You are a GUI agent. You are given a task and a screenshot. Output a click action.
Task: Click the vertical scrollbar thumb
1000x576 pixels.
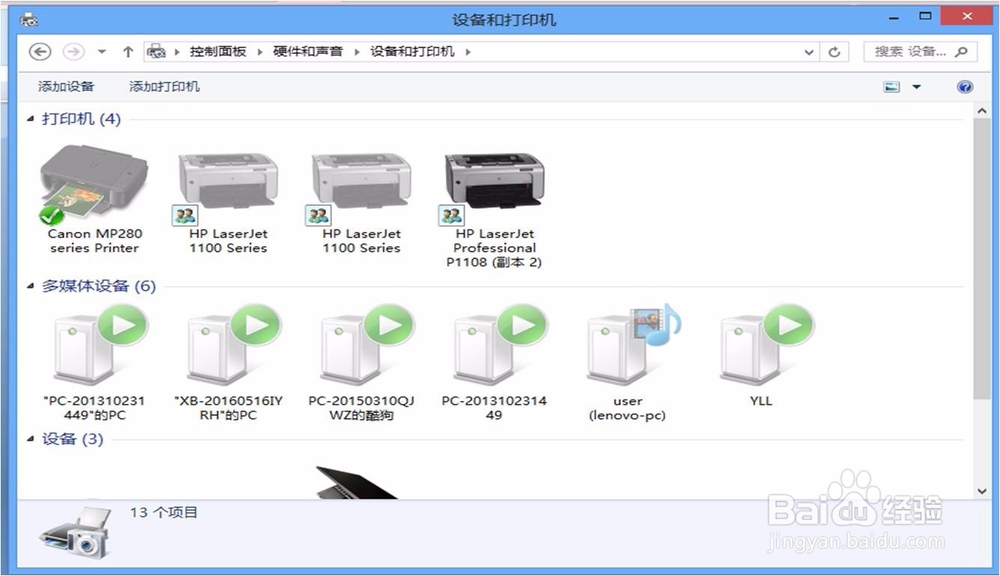point(982,258)
